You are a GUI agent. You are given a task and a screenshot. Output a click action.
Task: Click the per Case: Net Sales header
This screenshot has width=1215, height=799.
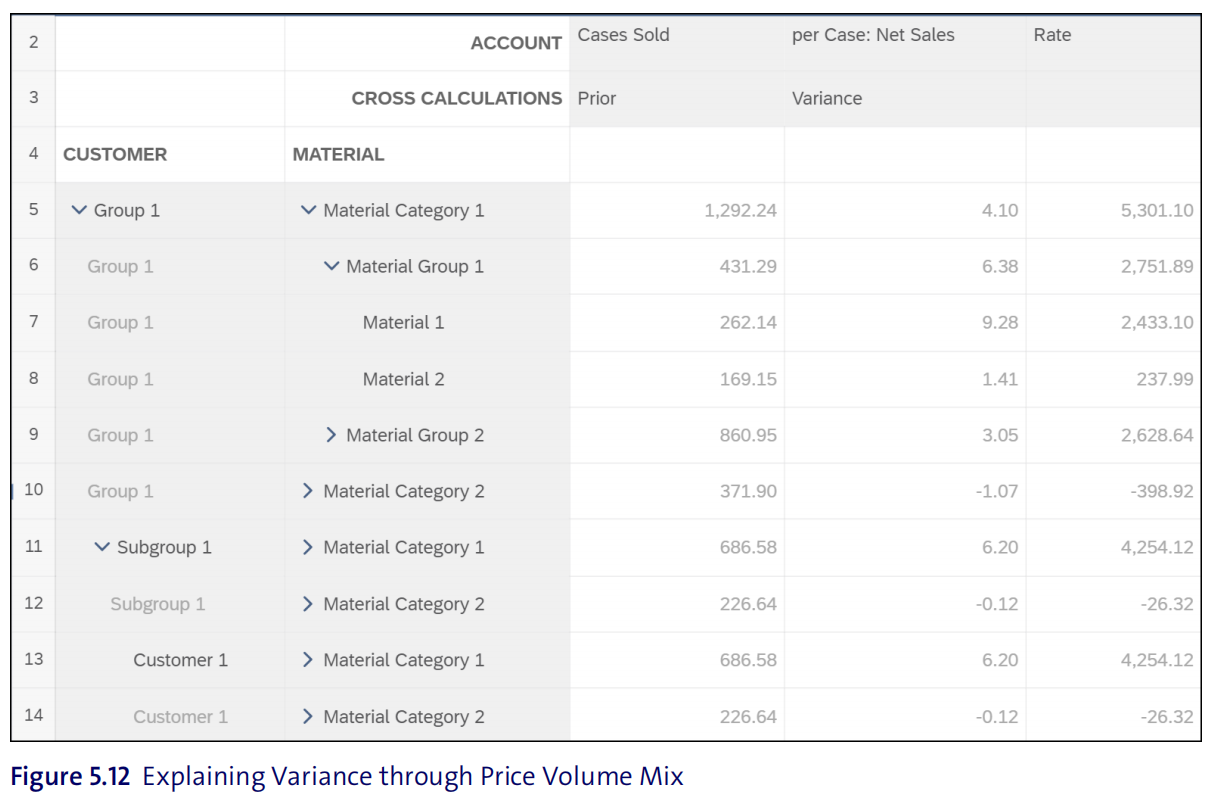click(x=873, y=35)
